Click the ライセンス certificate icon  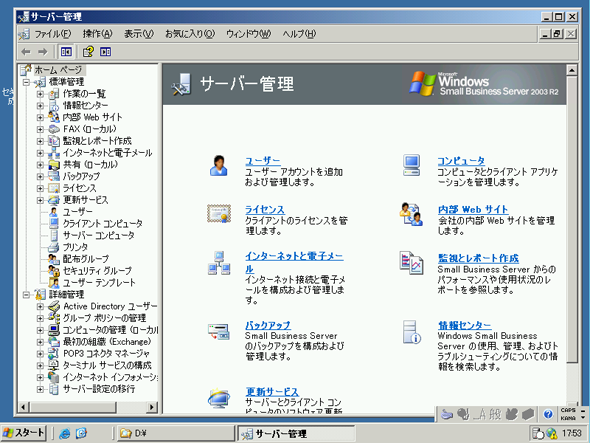click(x=219, y=213)
